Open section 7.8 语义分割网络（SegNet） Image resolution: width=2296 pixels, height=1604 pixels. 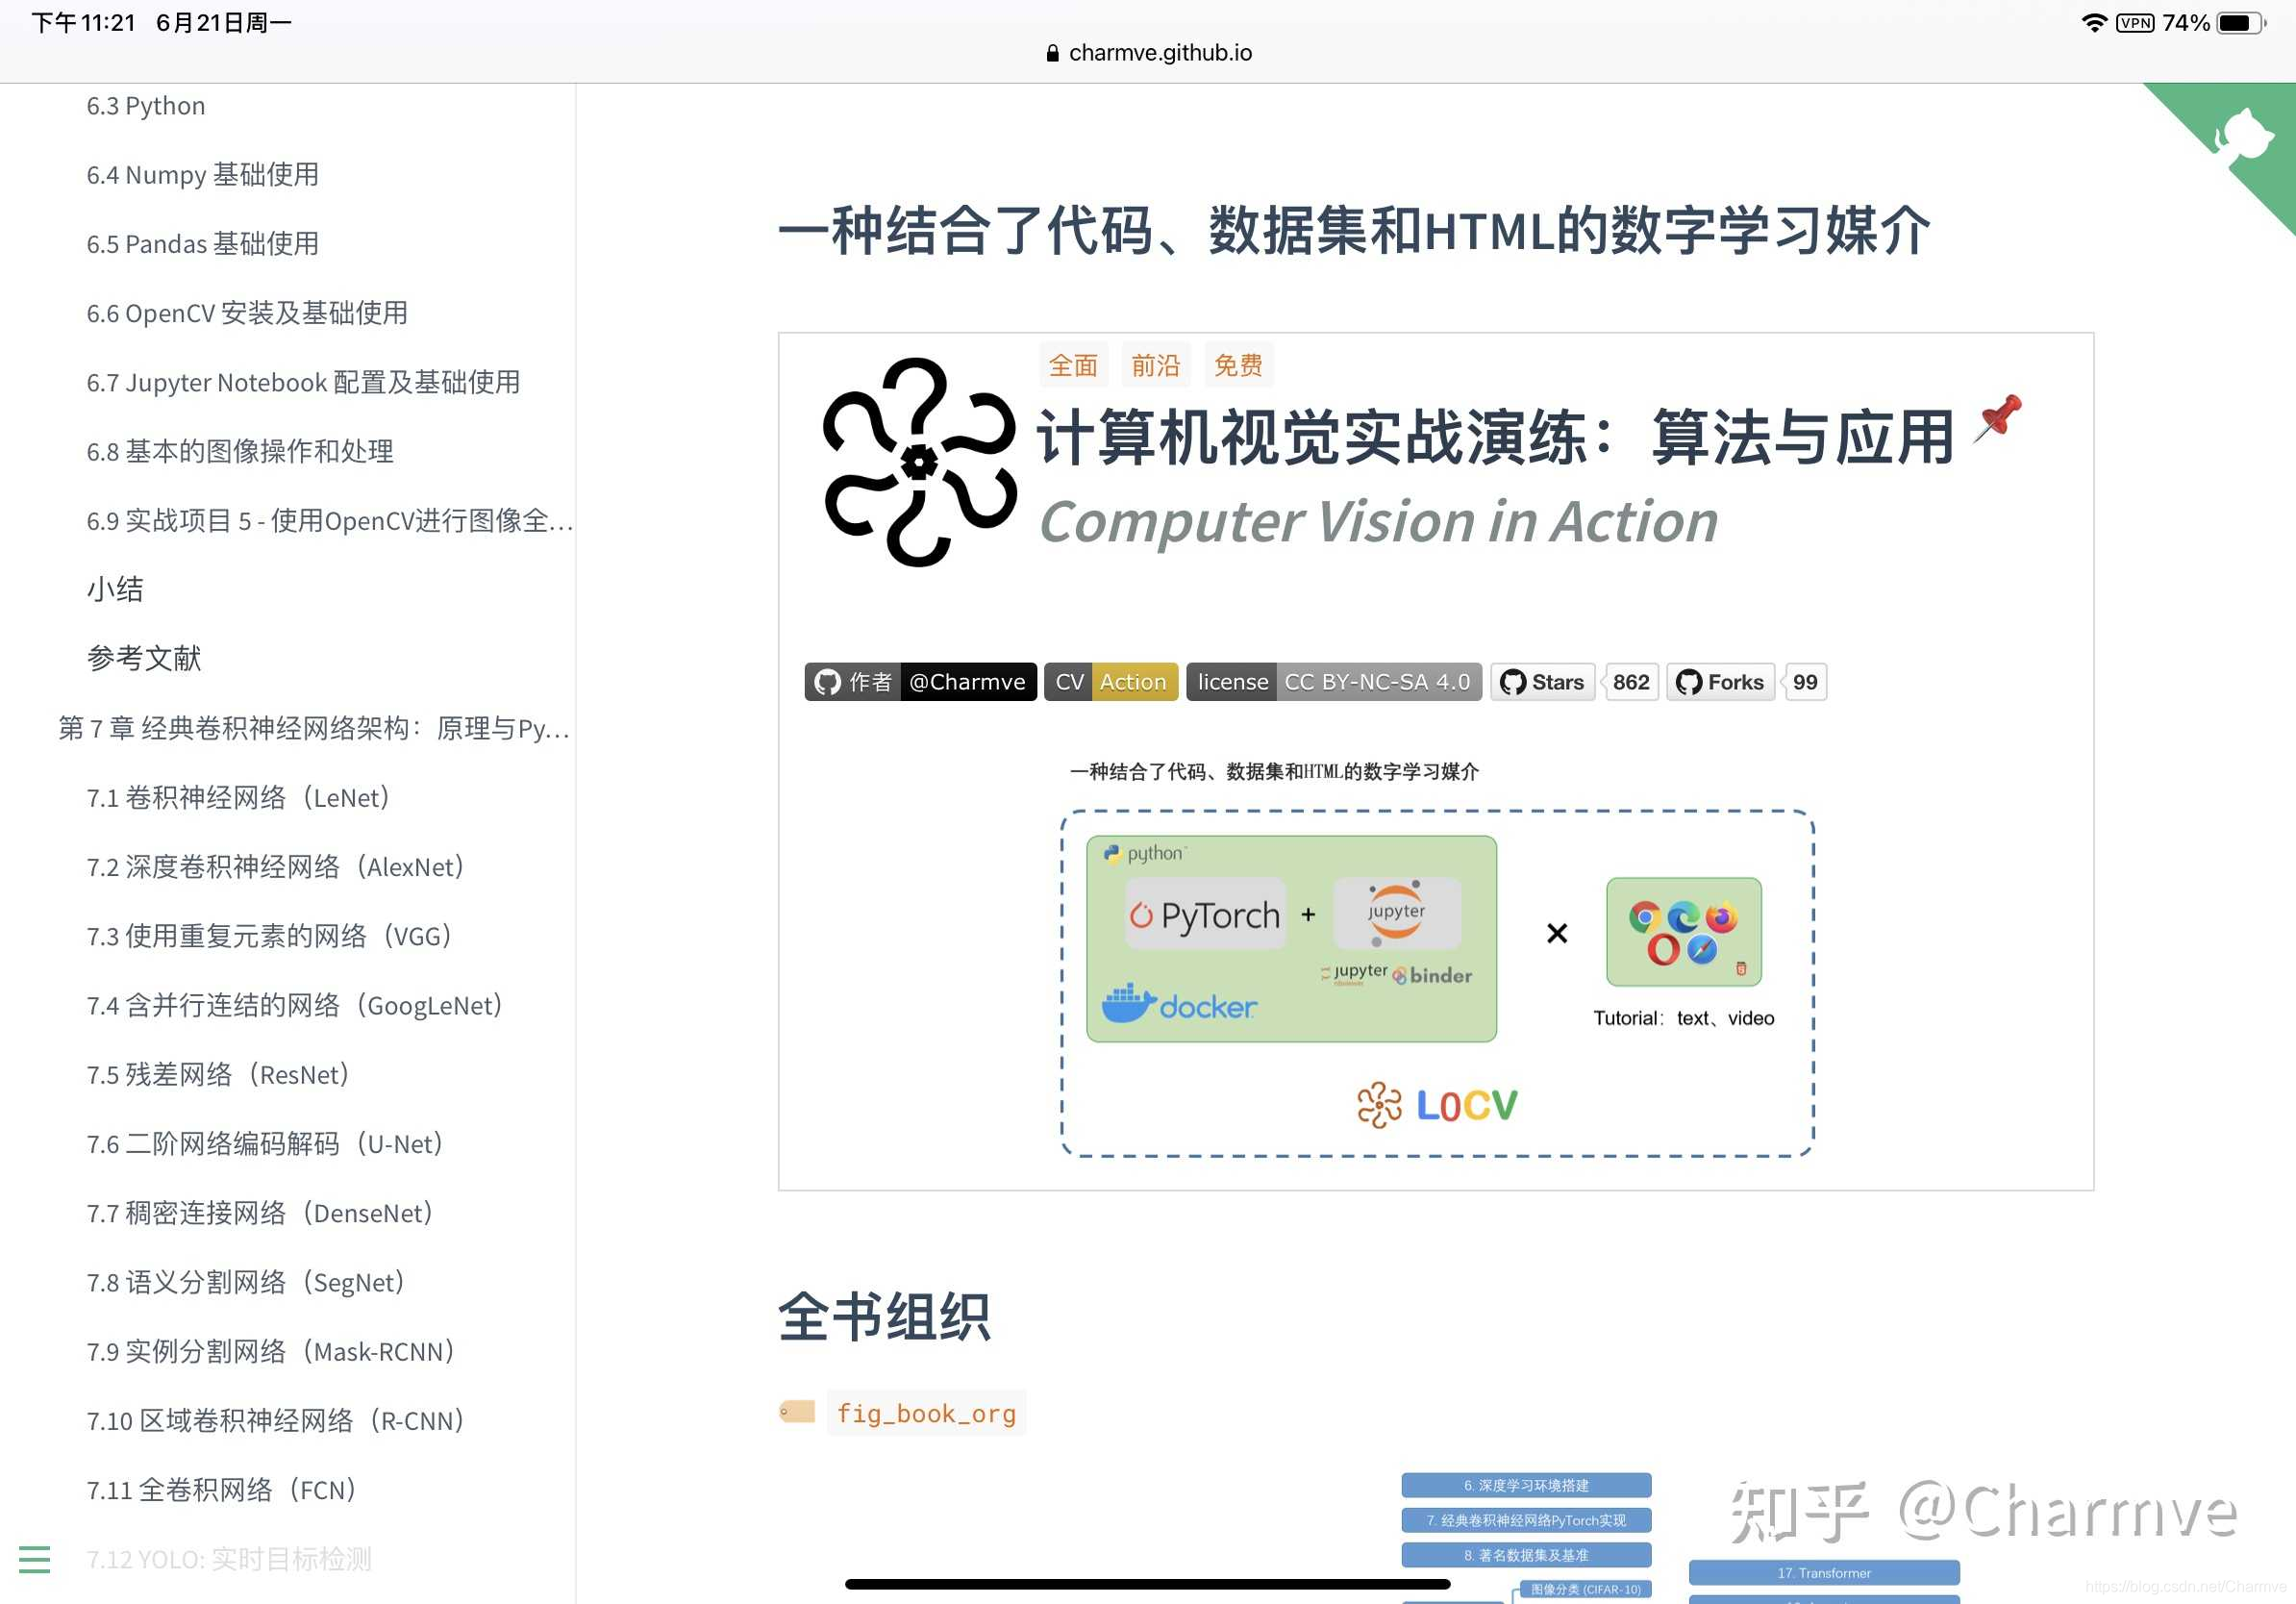[246, 1282]
